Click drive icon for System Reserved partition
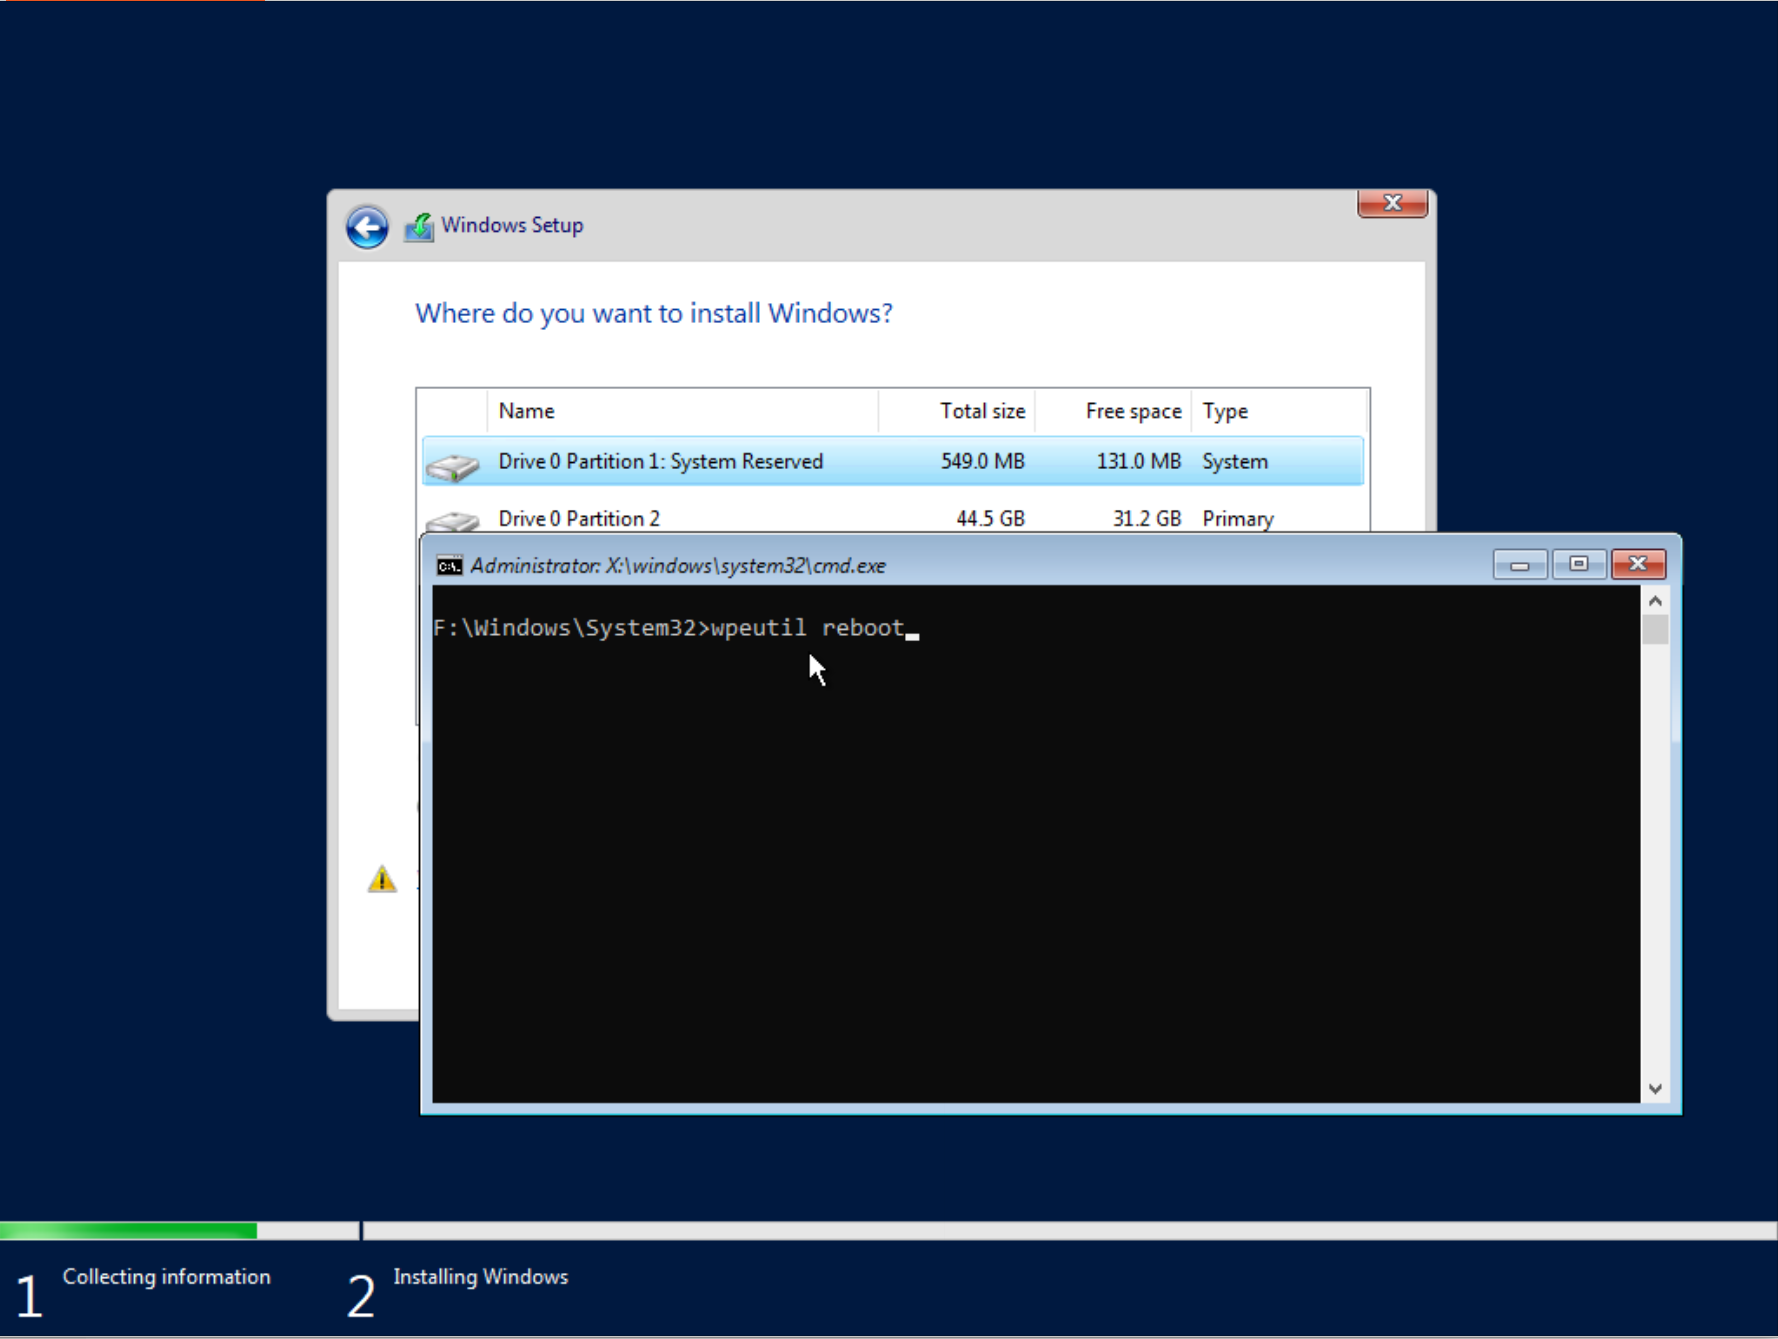The image size is (1778, 1339). (x=453, y=465)
